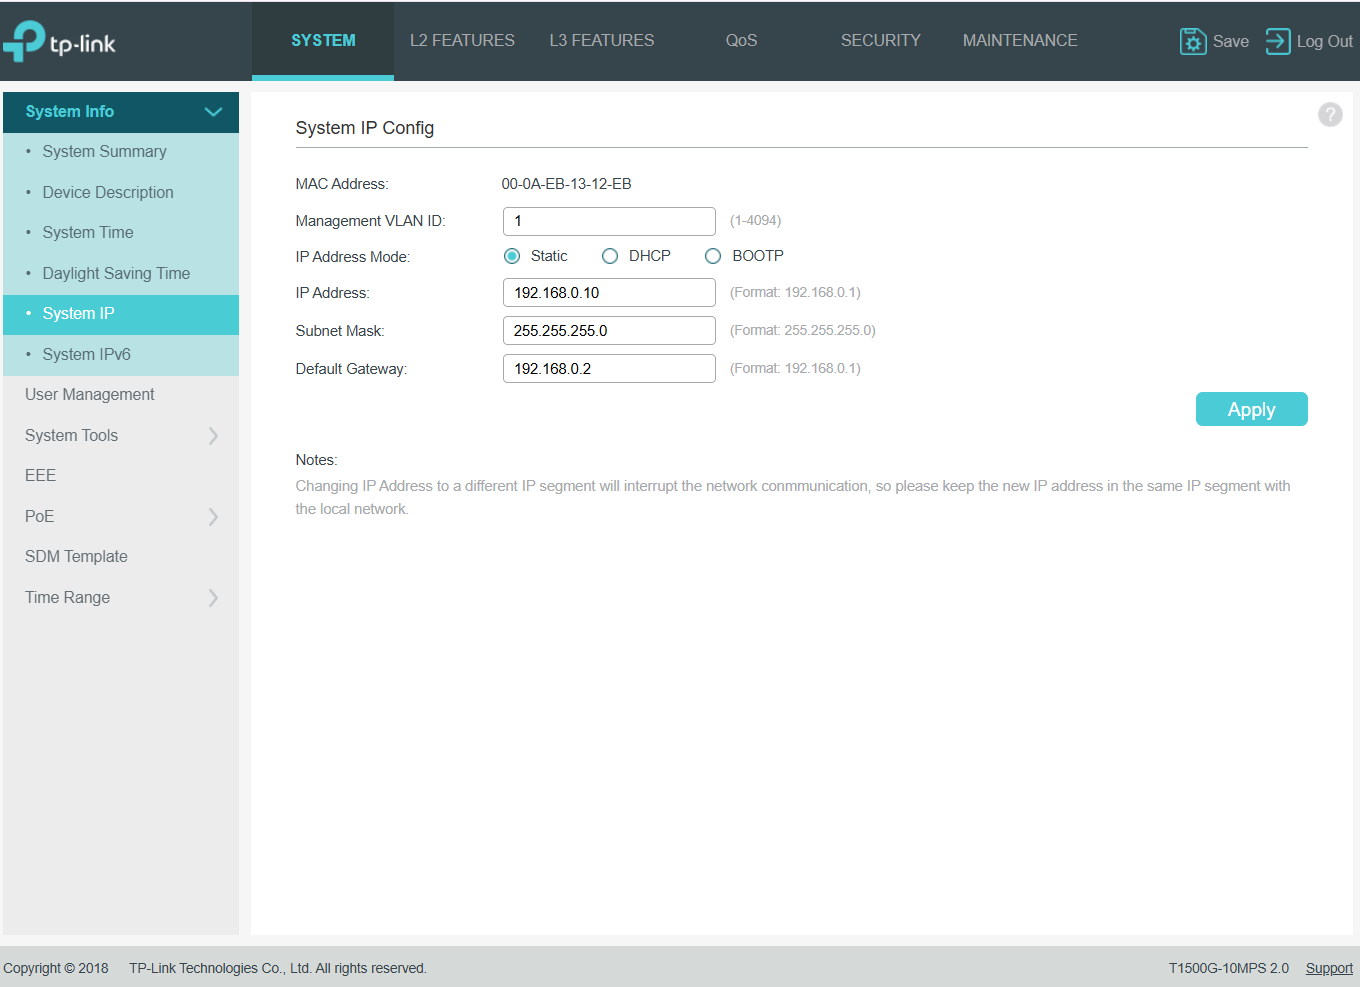Viewport: 1360px width, 987px height.
Task: Navigate to Daylight Saving Time page
Action: 116,274
